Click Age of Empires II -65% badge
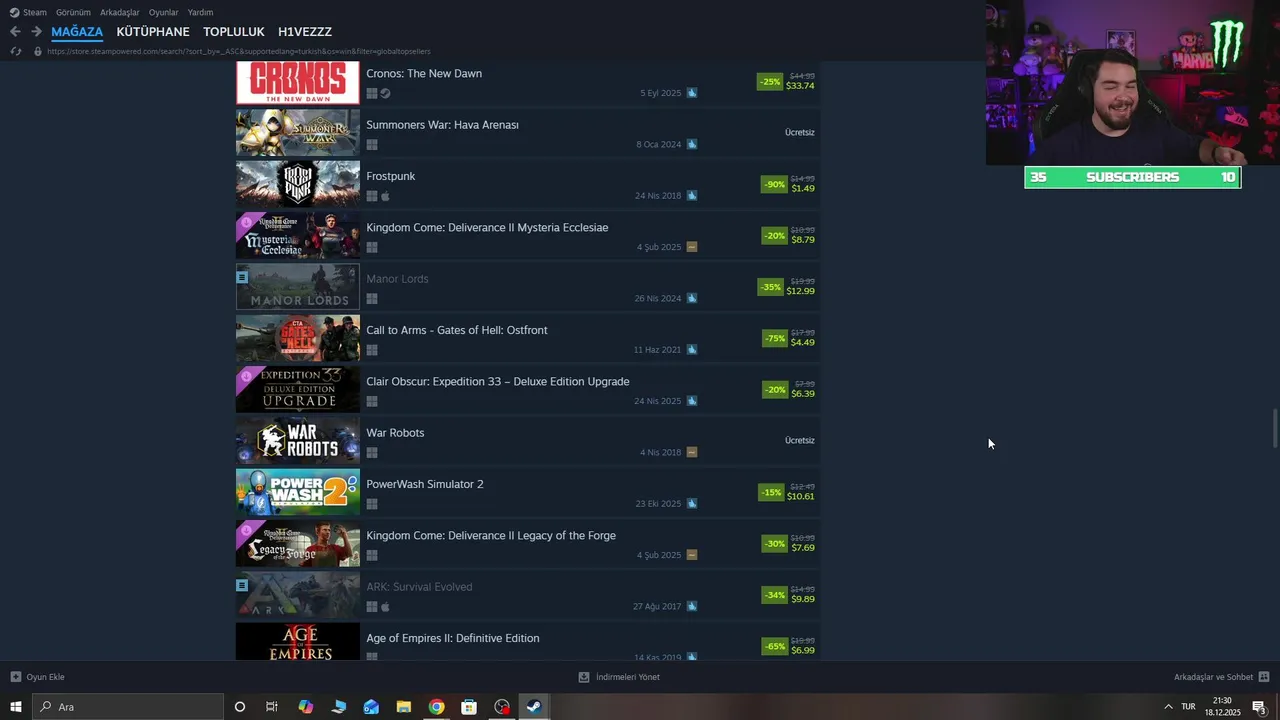 point(774,646)
